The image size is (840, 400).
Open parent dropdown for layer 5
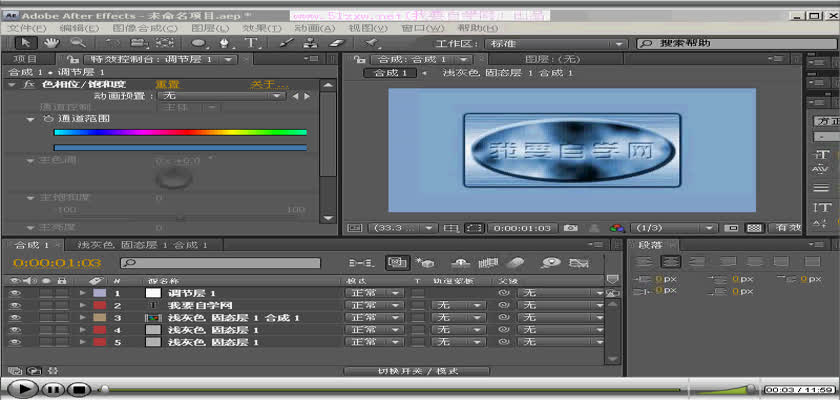click(x=561, y=342)
